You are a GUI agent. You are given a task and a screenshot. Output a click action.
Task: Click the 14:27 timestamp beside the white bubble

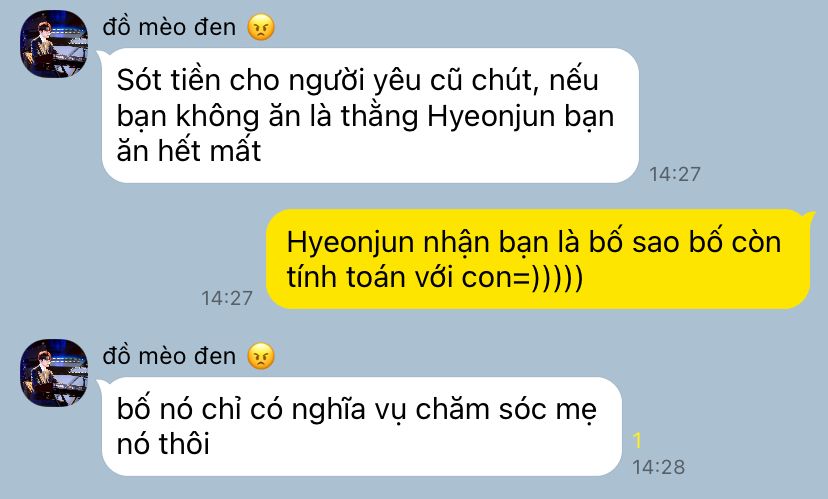pyautogui.click(x=675, y=174)
